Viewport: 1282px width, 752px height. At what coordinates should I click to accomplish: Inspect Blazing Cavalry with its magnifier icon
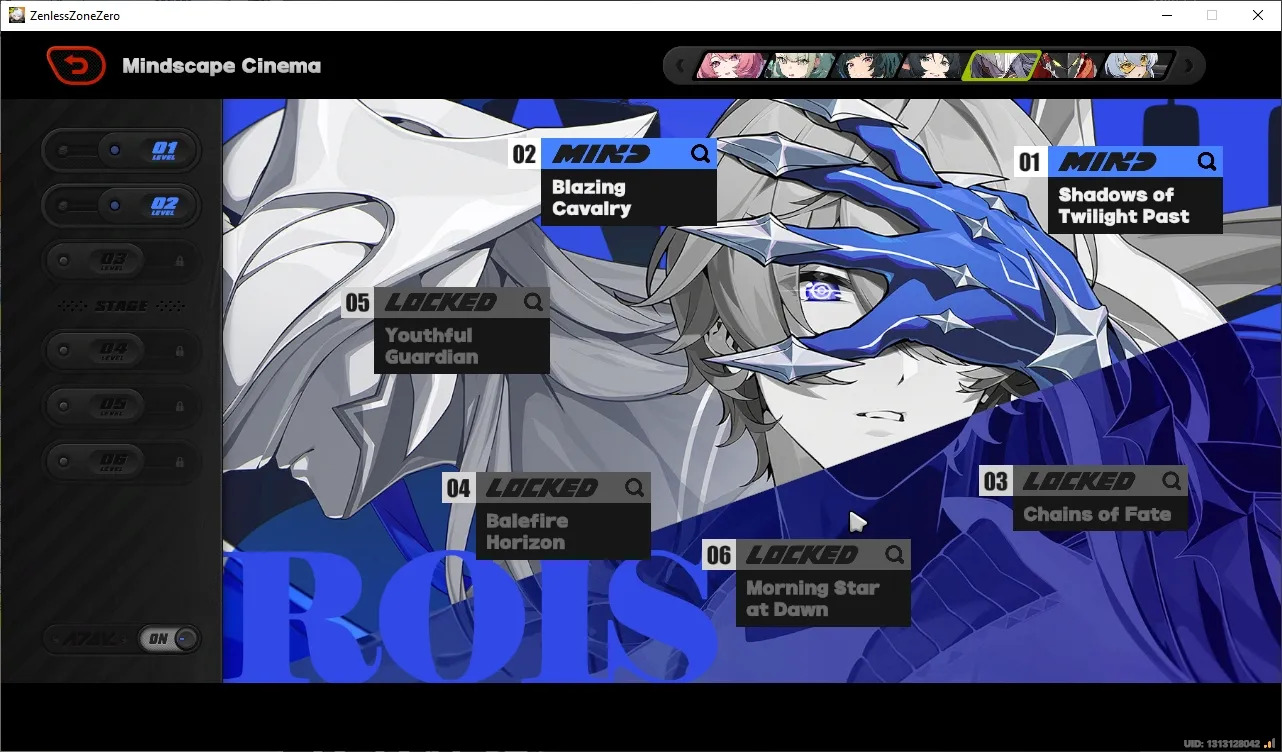coord(701,153)
